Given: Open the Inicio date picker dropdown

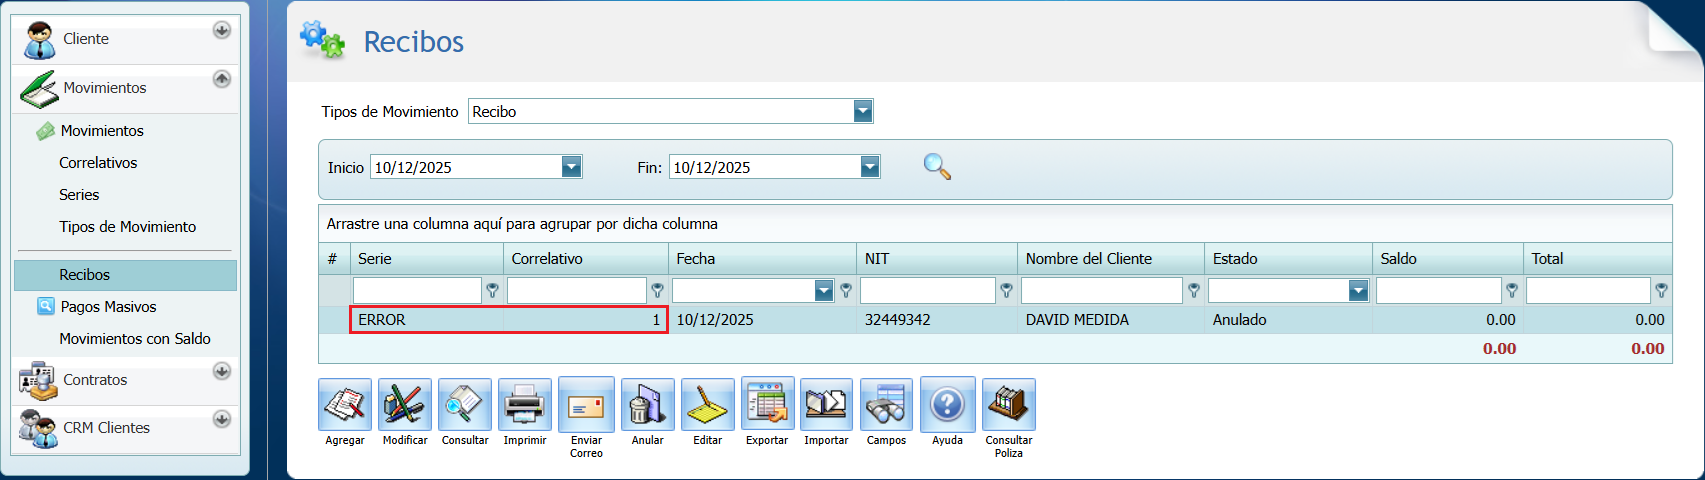Looking at the screenshot, I should tap(571, 167).
